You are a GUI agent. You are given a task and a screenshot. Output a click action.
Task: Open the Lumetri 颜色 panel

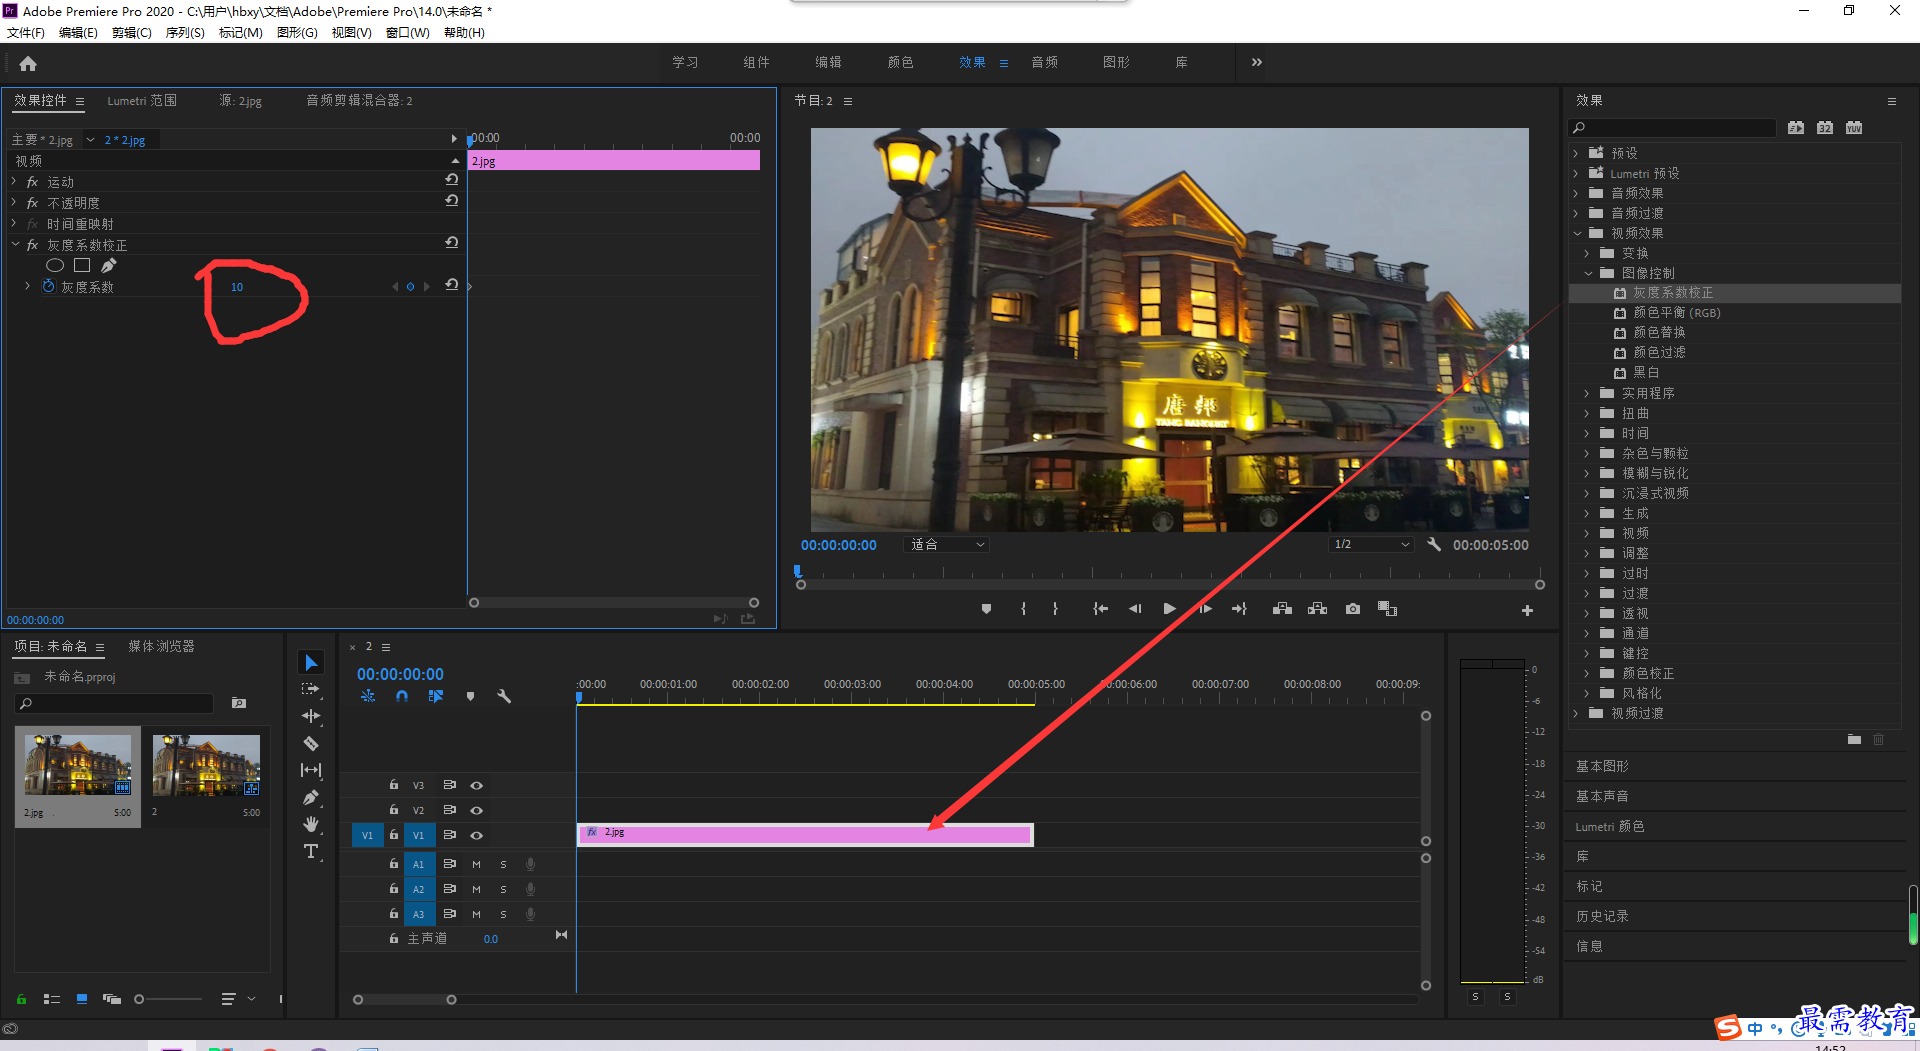click(1610, 827)
